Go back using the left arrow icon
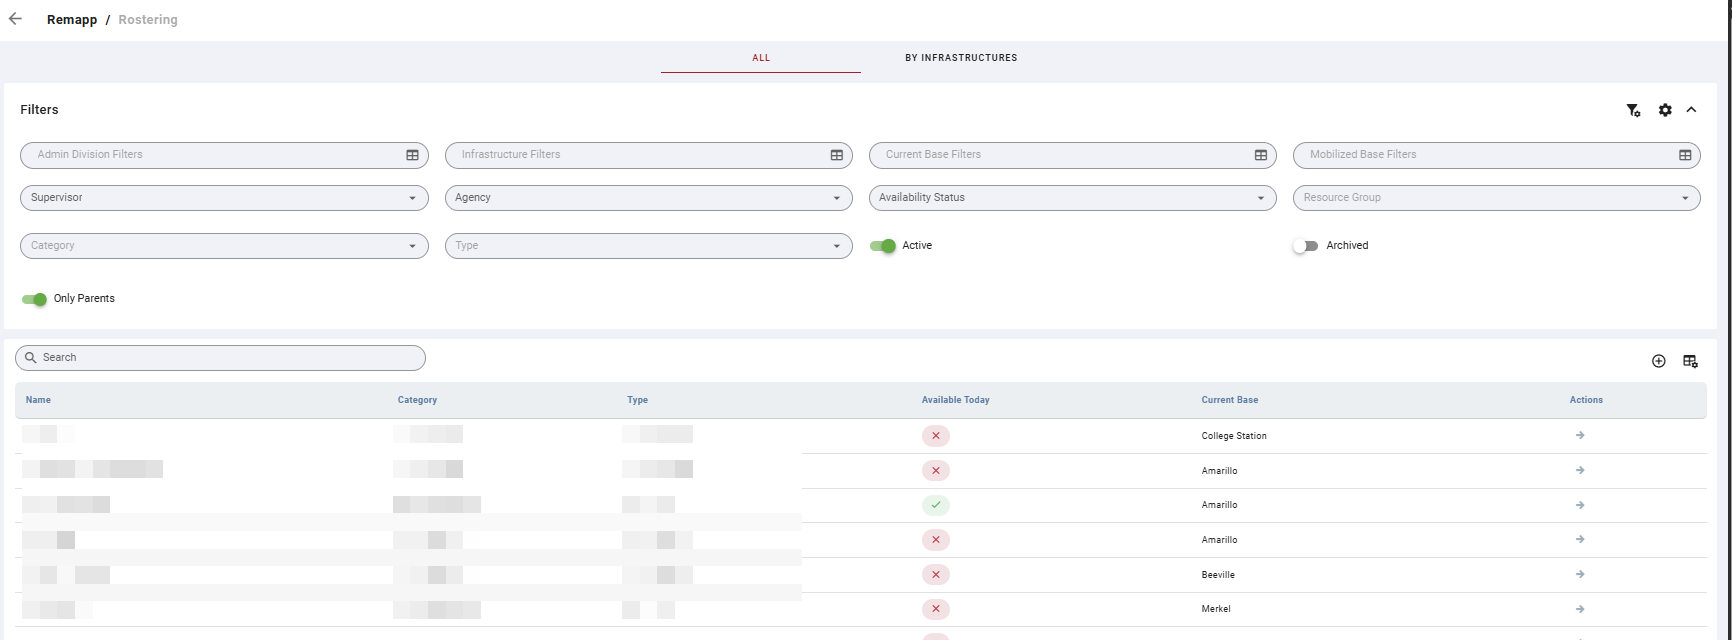 tap(15, 19)
